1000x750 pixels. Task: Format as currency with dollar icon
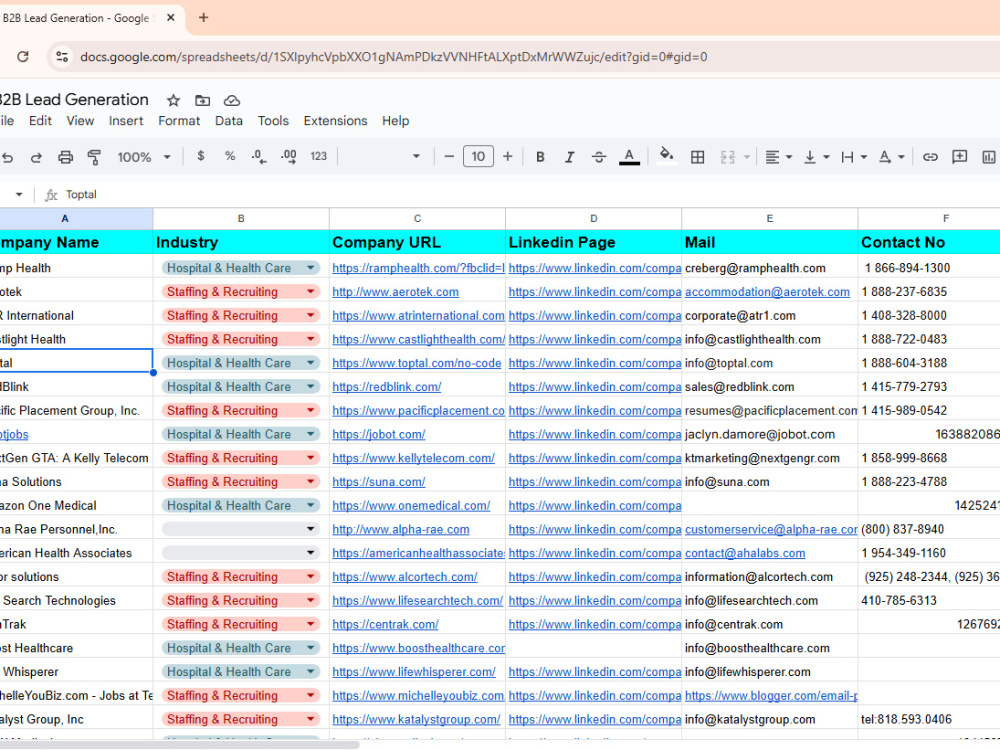[201, 156]
